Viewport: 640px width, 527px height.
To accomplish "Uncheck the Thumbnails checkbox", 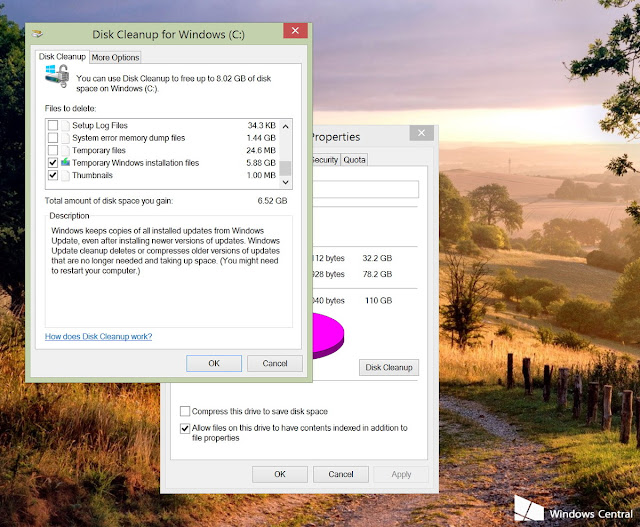I will pyautogui.click(x=53, y=175).
